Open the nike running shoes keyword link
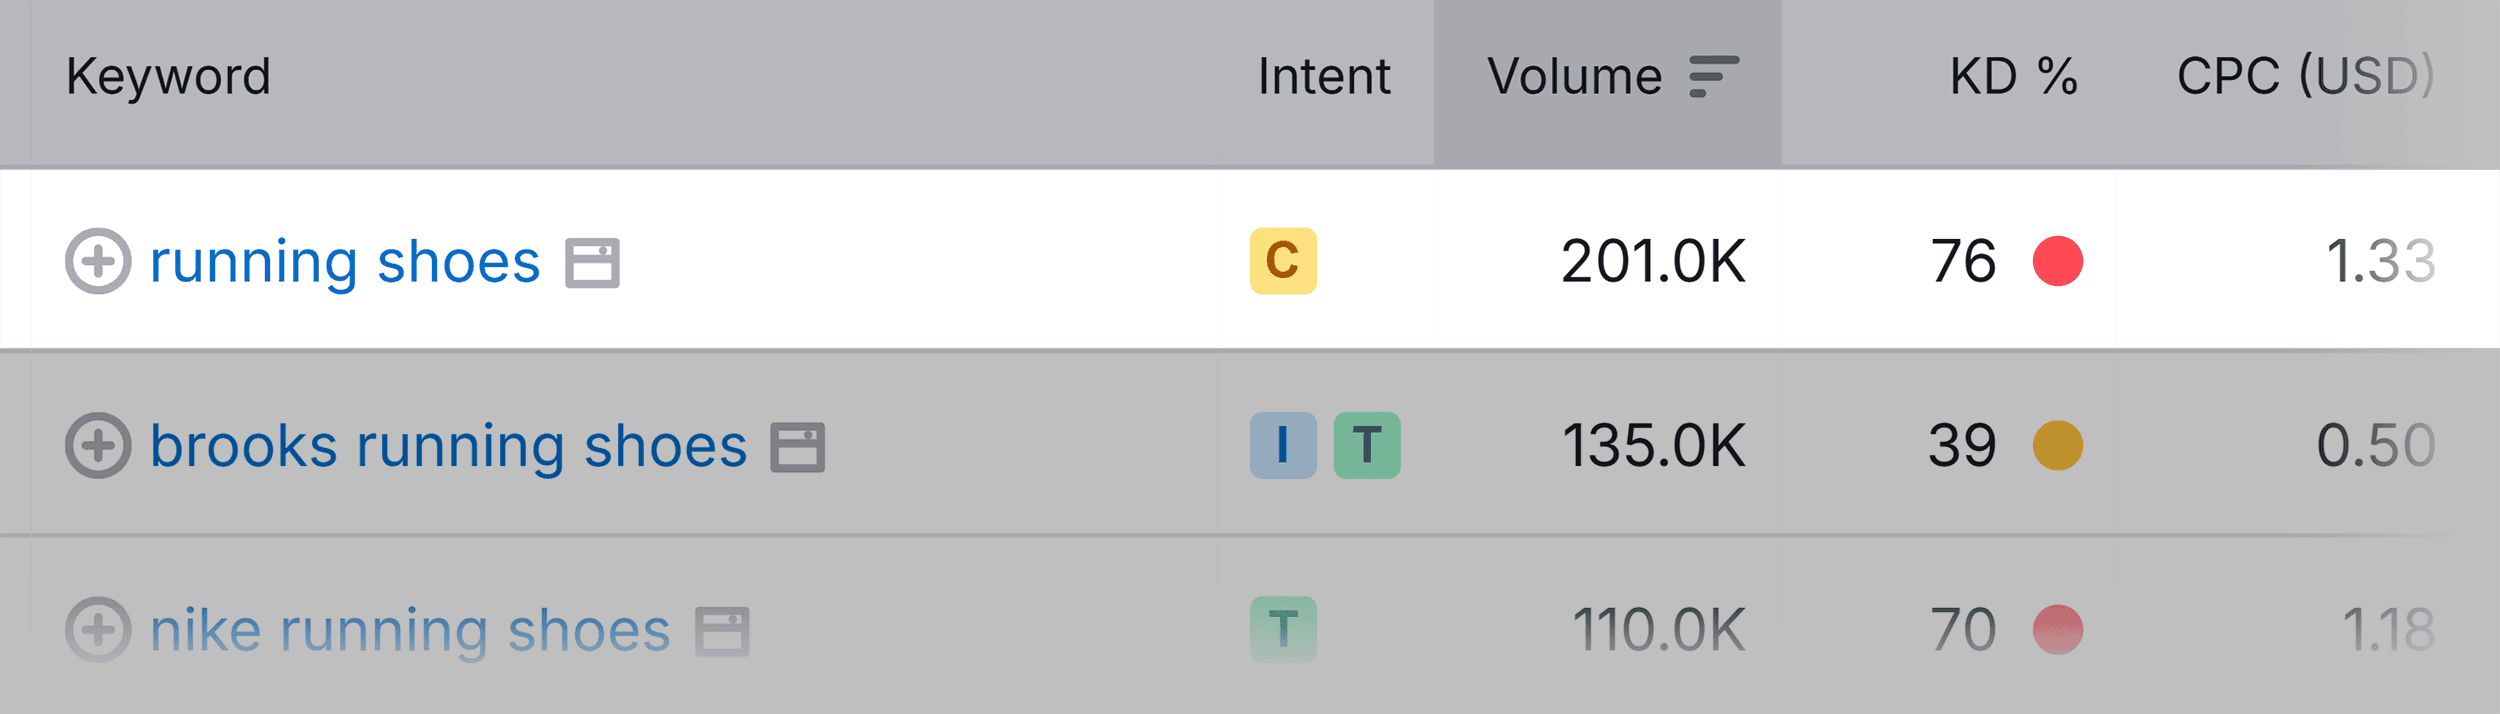 tap(410, 631)
